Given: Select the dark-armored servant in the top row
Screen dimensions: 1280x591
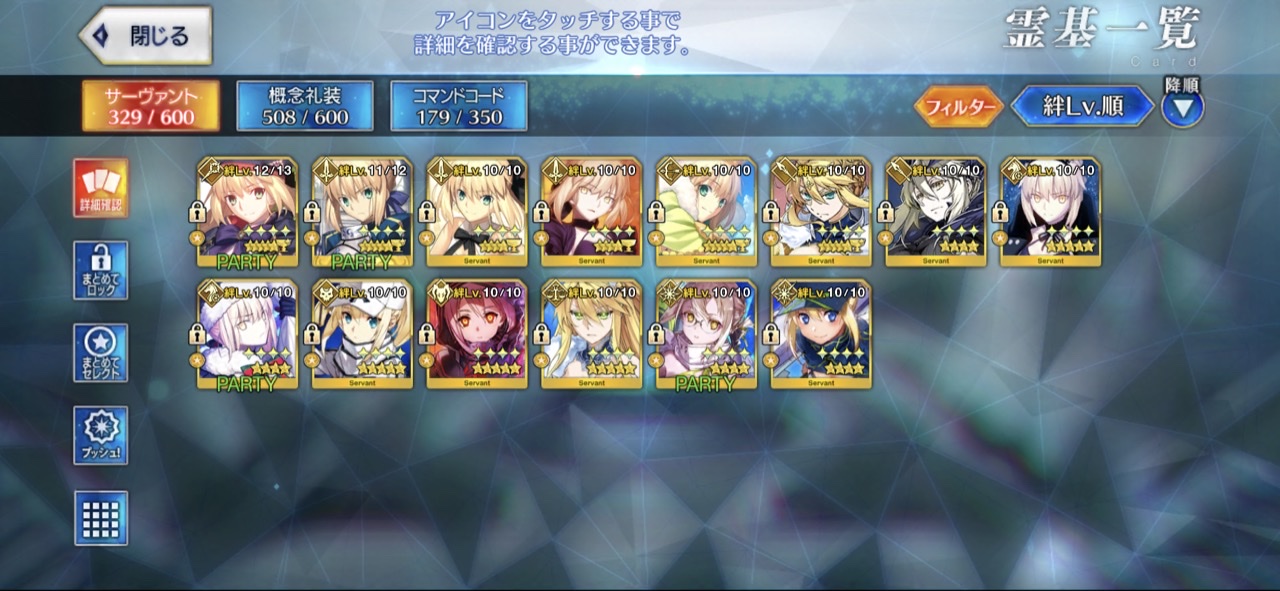Looking at the screenshot, I should tap(936, 212).
